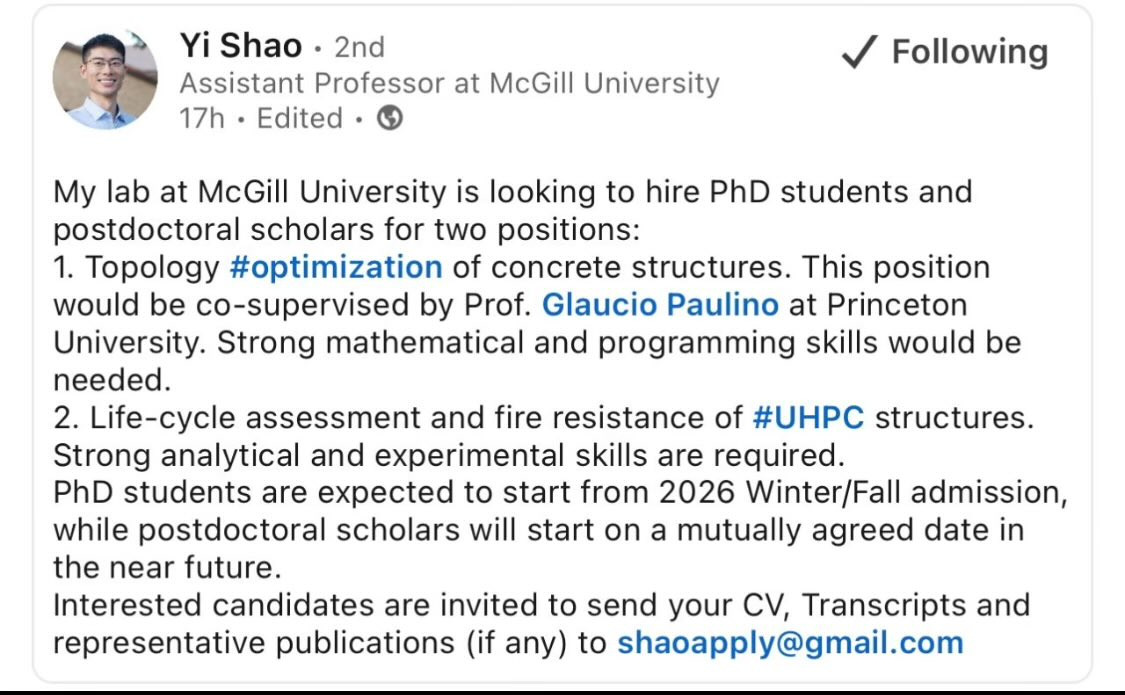Click the shaoapply@gmail.com email link
The height and width of the screenshot is (695, 1125).
click(x=790, y=642)
